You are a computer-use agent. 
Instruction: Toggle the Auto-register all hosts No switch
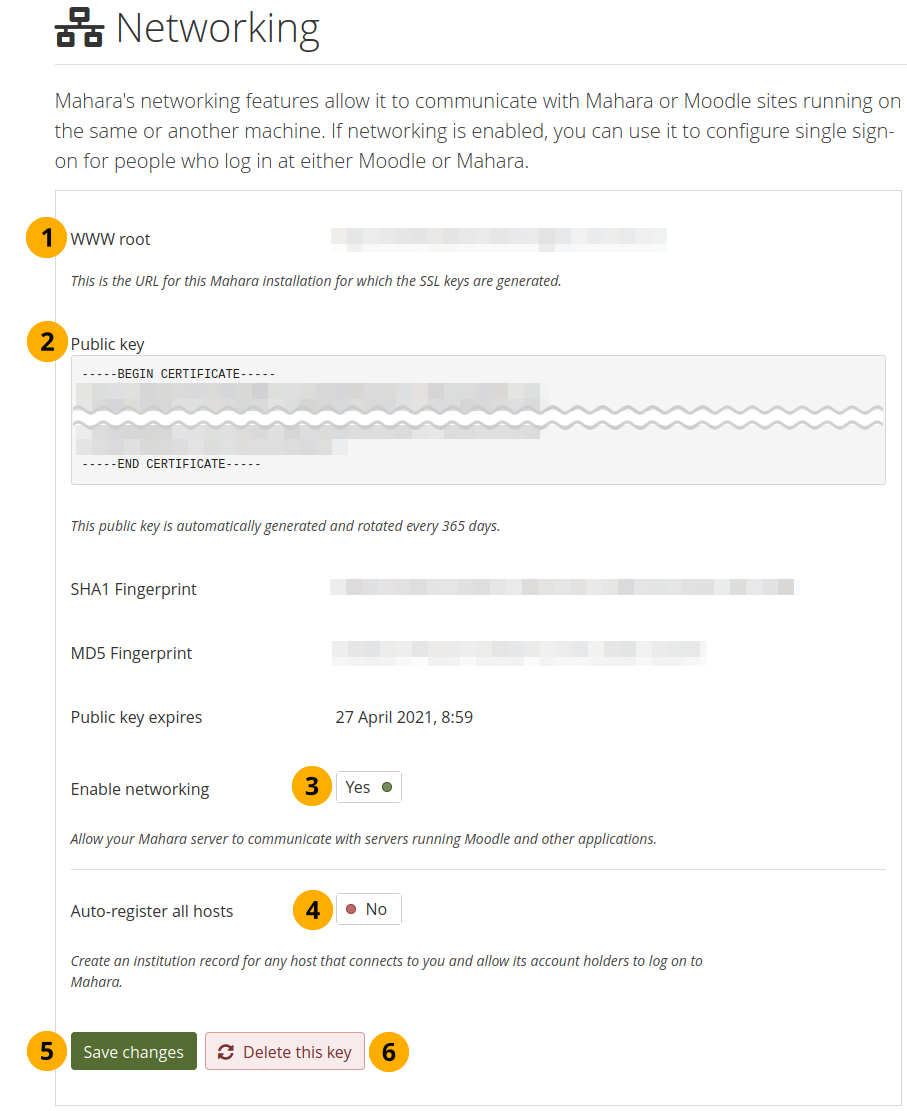click(x=368, y=909)
